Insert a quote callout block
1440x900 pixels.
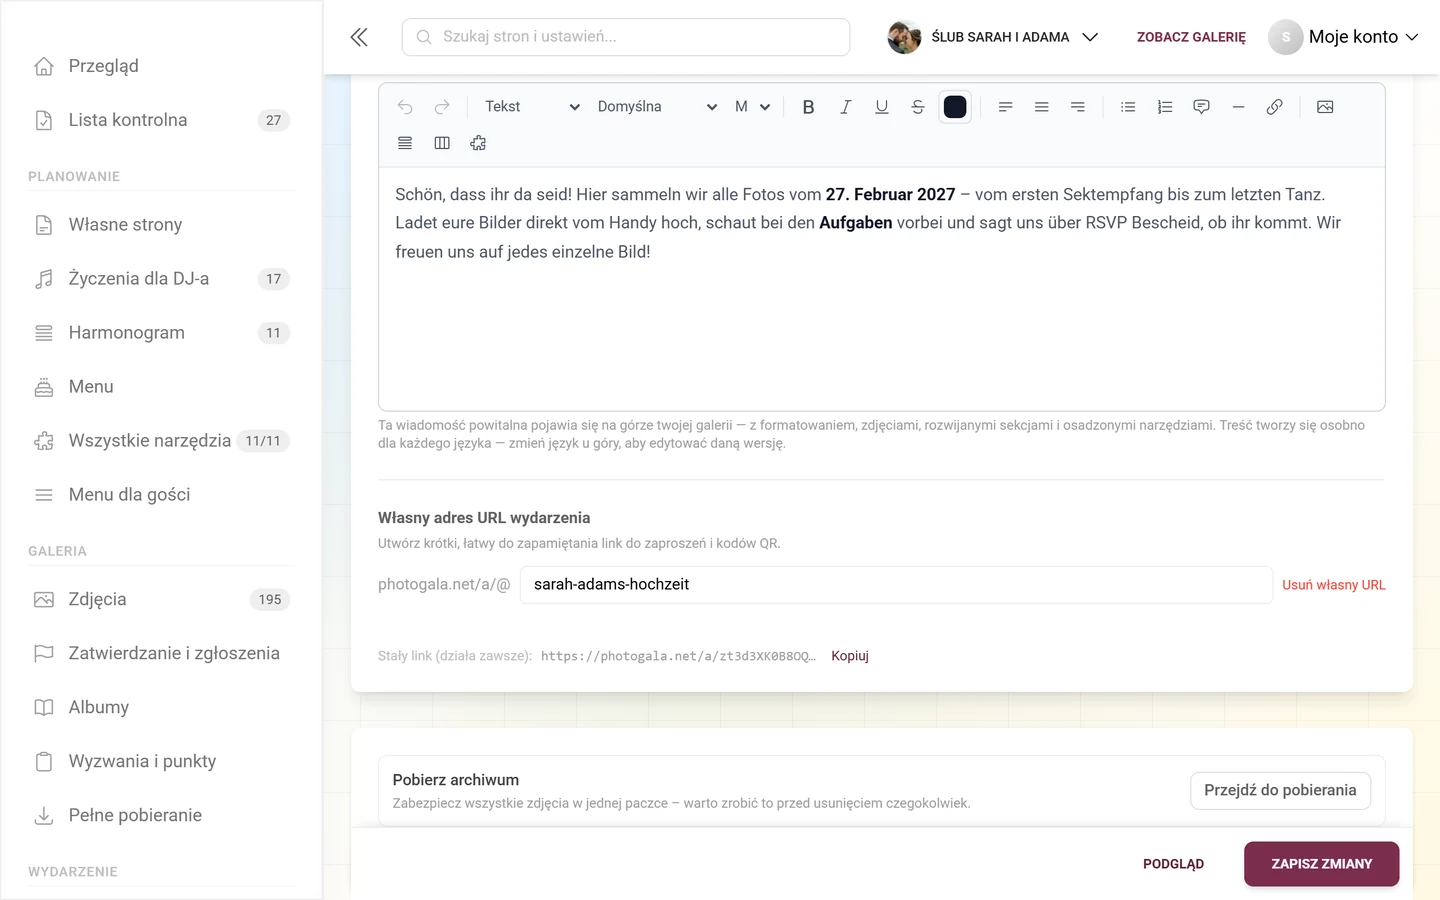point(1201,107)
